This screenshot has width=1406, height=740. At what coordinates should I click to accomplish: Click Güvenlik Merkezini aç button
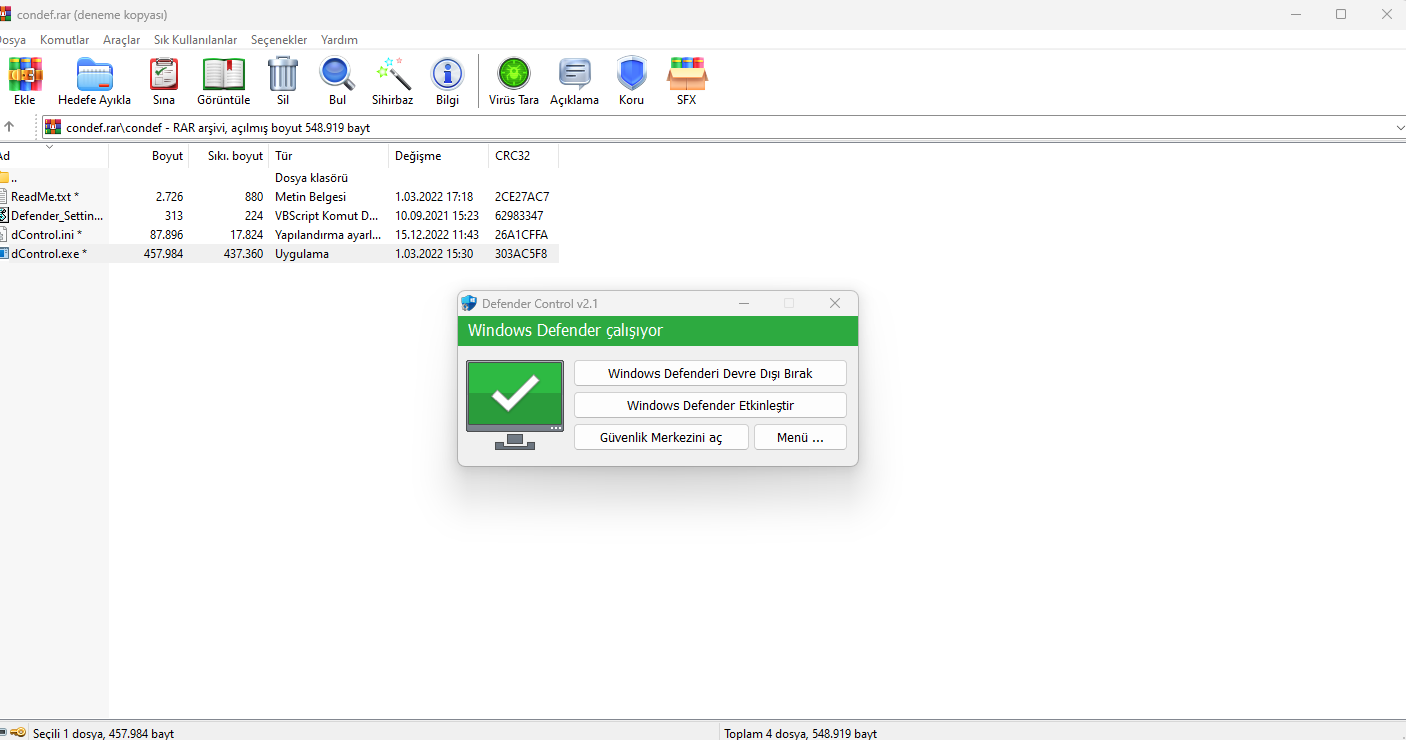click(x=661, y=437)
